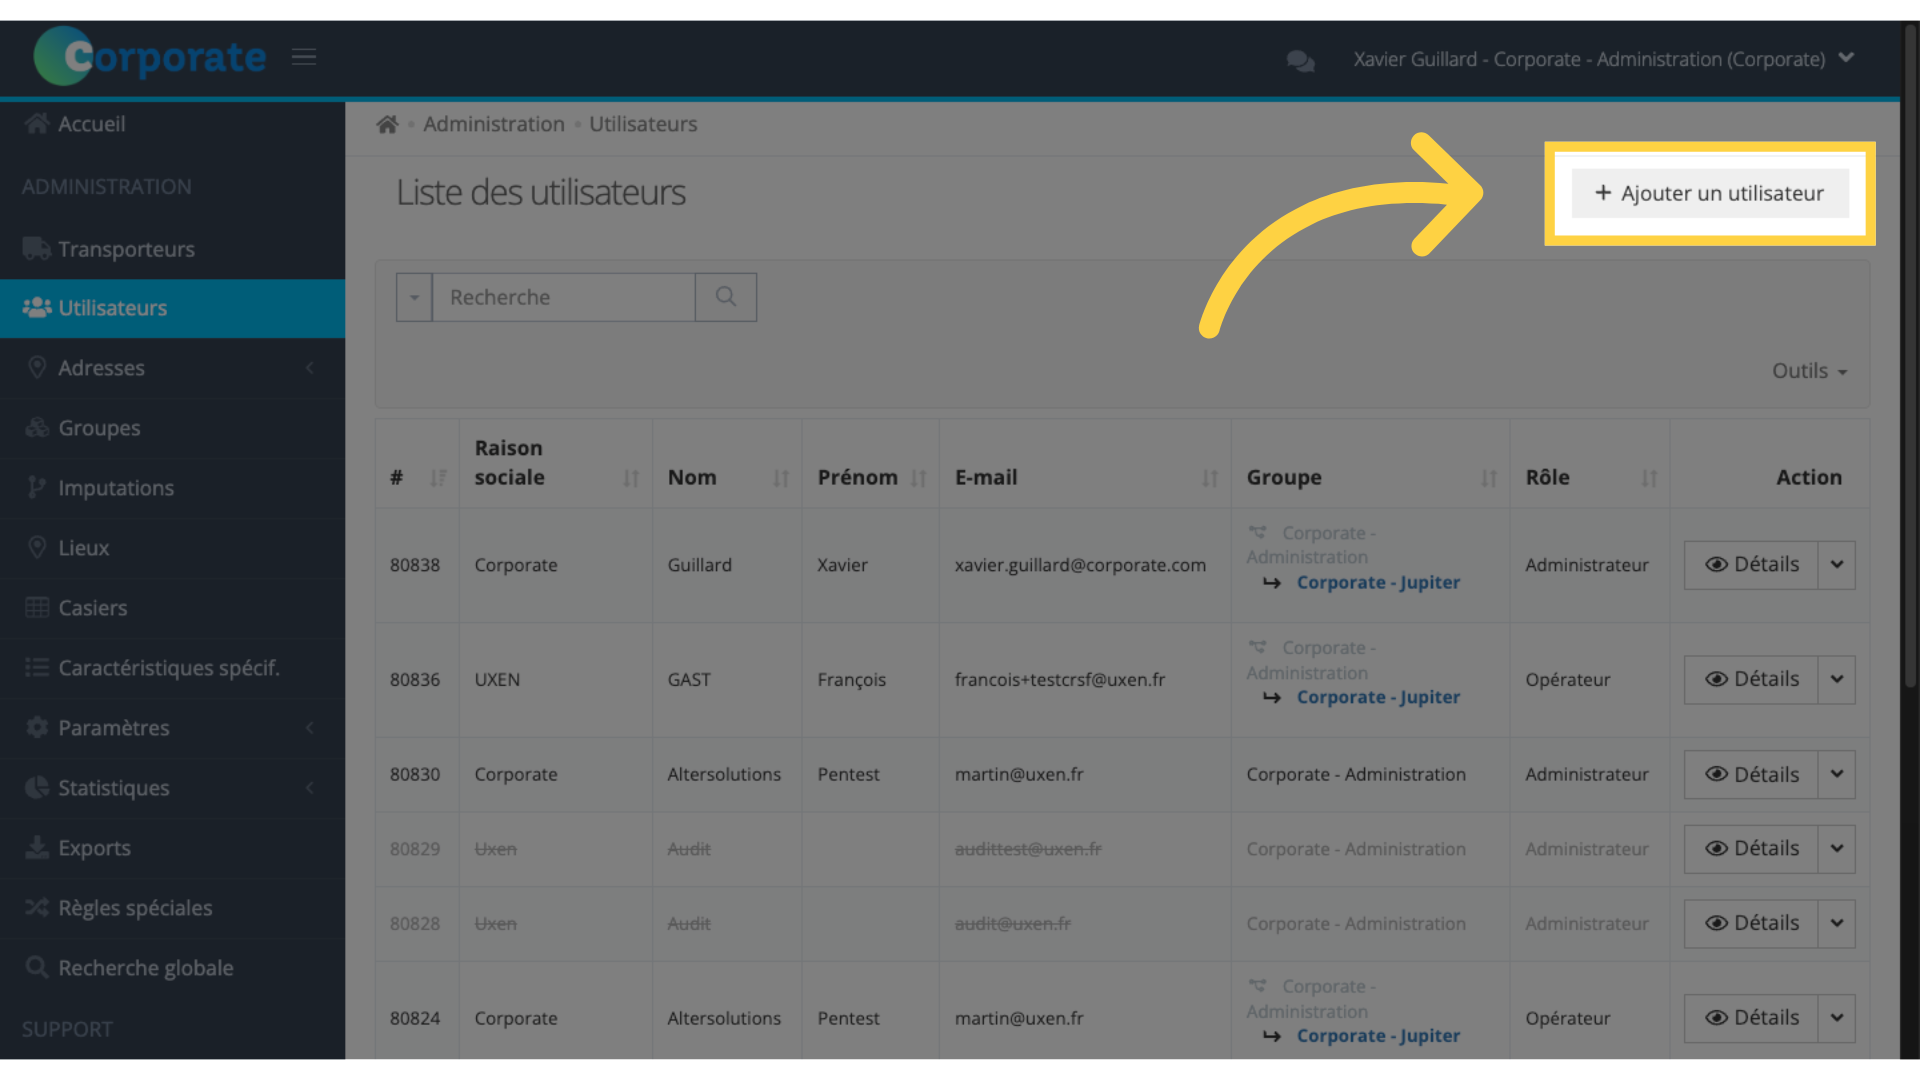Open action dropdown for user 80838
The width and height of the screenshot is (1920, 1080).
tap(1837, 565)
